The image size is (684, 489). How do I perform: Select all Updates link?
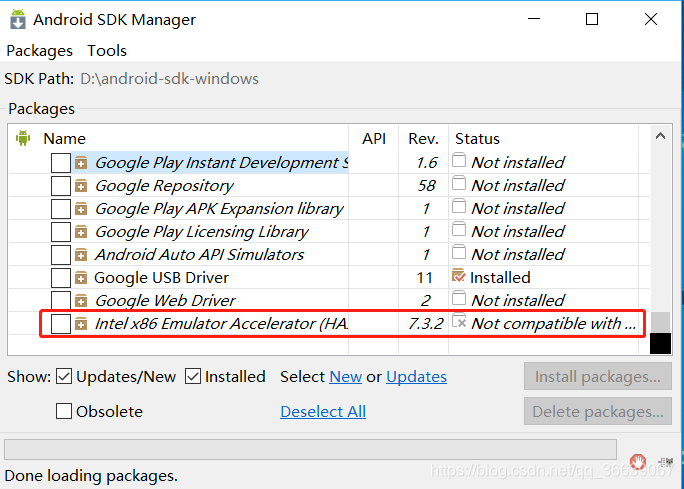coord(416,376)
